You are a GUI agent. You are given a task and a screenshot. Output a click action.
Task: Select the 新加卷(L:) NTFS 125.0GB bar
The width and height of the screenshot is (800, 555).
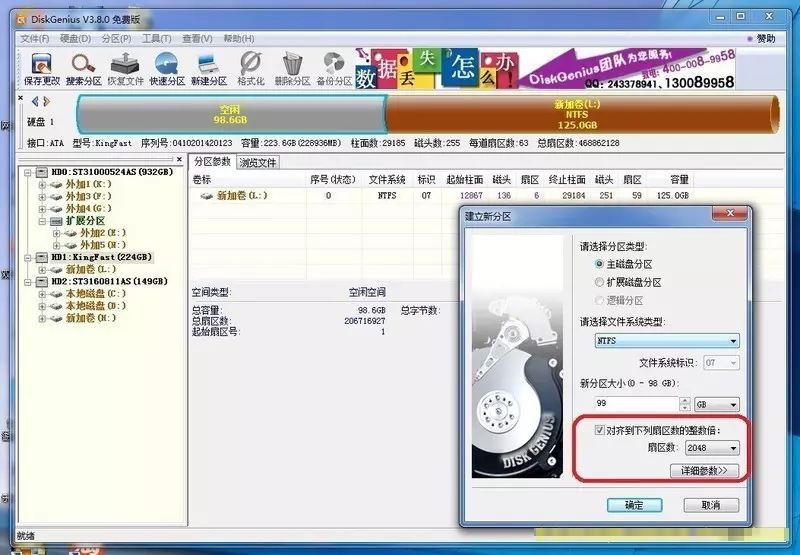(x=581, y=114)
